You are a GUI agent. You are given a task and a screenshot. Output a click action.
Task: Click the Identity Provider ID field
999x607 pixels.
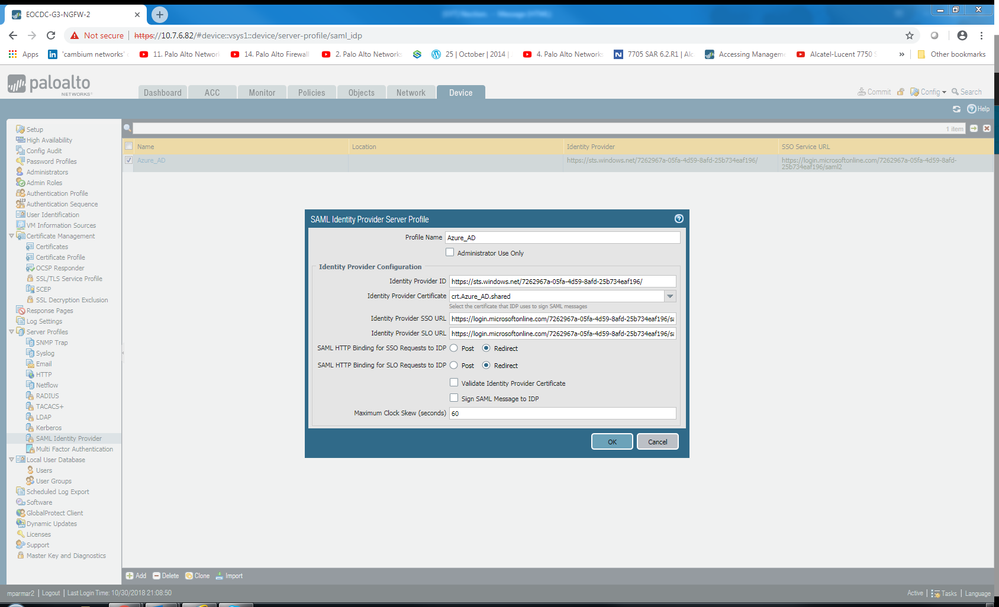point(562,281)
